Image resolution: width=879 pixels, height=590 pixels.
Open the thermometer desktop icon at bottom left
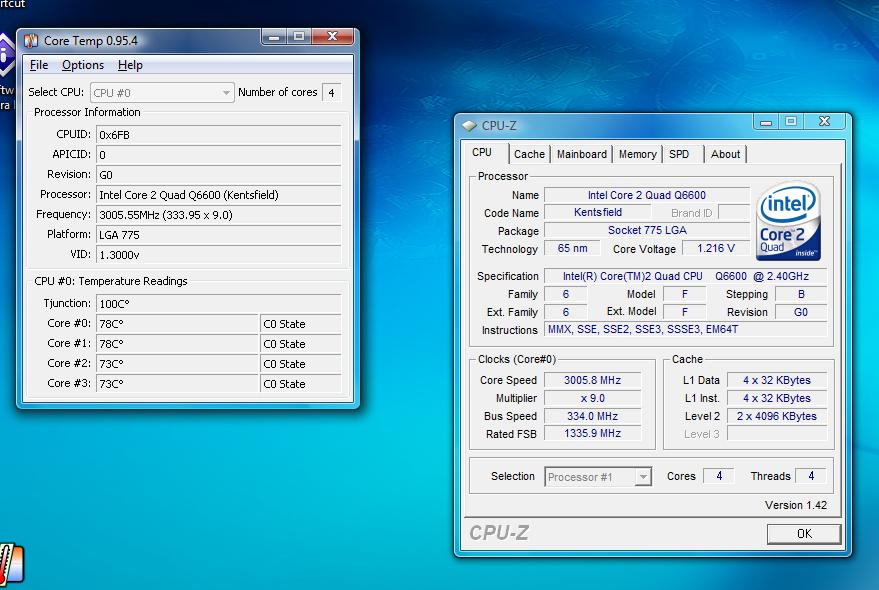(x=11, y=563)
